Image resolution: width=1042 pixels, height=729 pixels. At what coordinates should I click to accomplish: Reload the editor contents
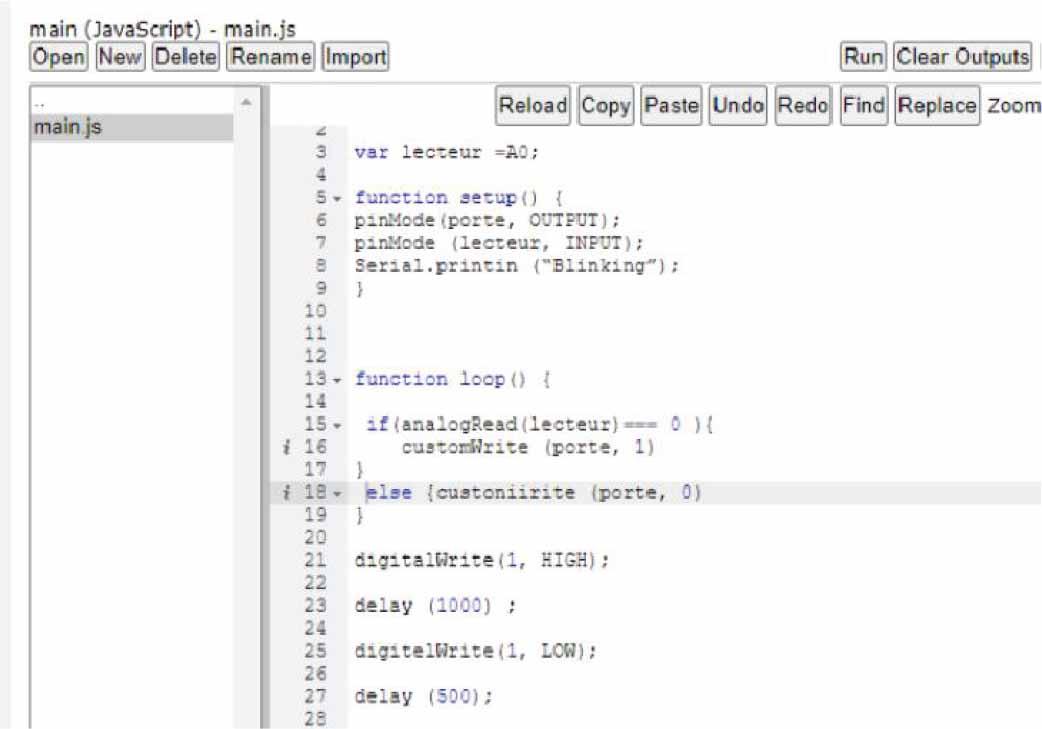pyautogui.click(x=533, y=105)
